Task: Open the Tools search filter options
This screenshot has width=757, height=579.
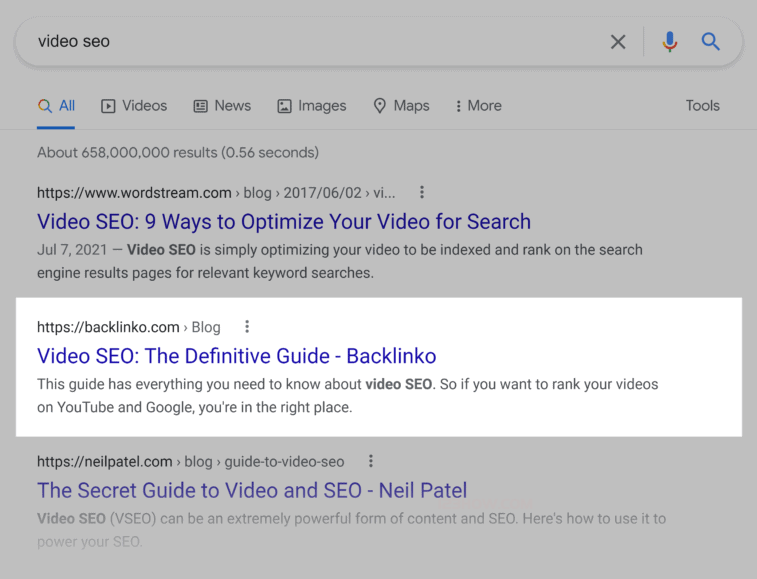Action: (702, 106)
